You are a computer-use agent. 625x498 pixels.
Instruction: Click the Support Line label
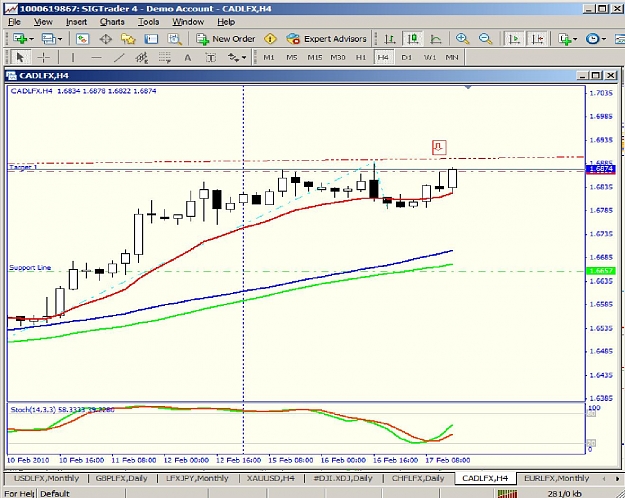click(x=30, y=268)
